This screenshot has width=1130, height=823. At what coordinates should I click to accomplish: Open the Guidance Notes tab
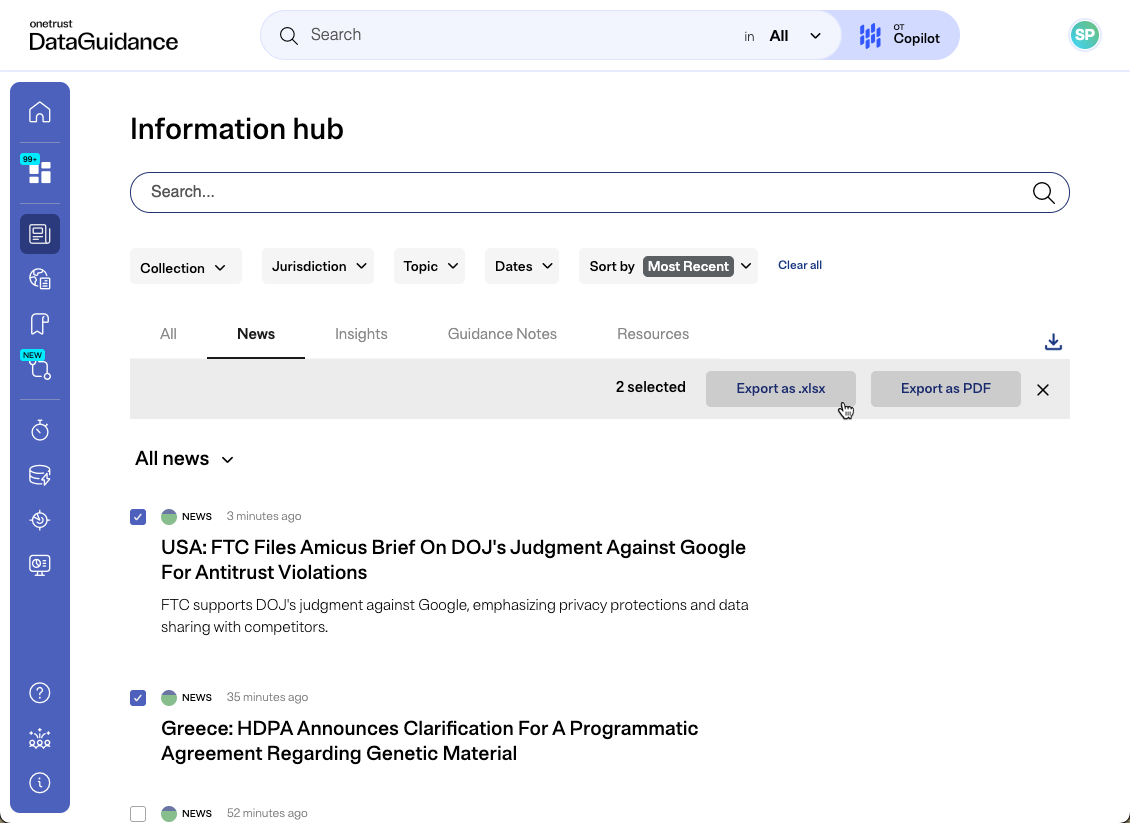click(x=502, y=334)
